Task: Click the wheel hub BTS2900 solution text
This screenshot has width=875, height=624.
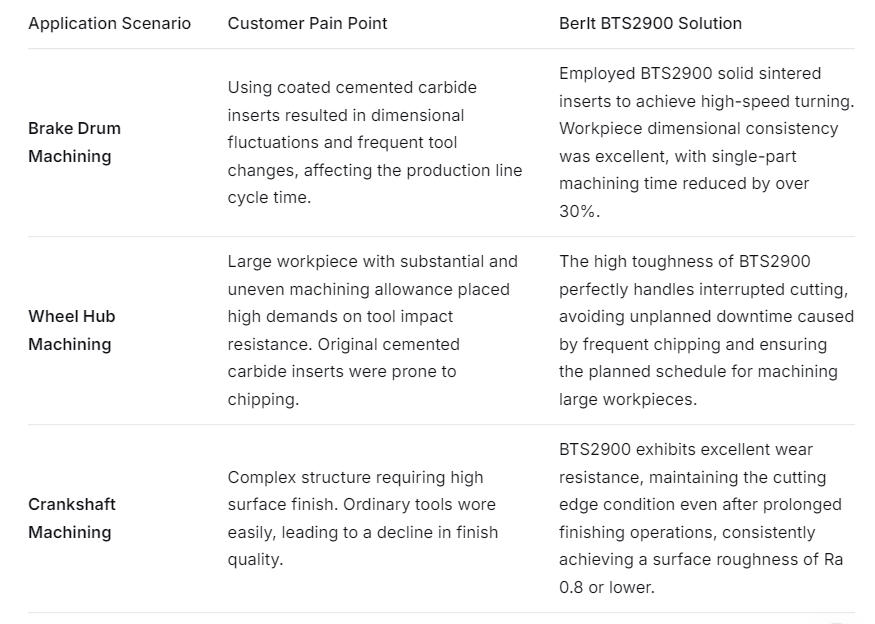Action: [x=705, y=330]
